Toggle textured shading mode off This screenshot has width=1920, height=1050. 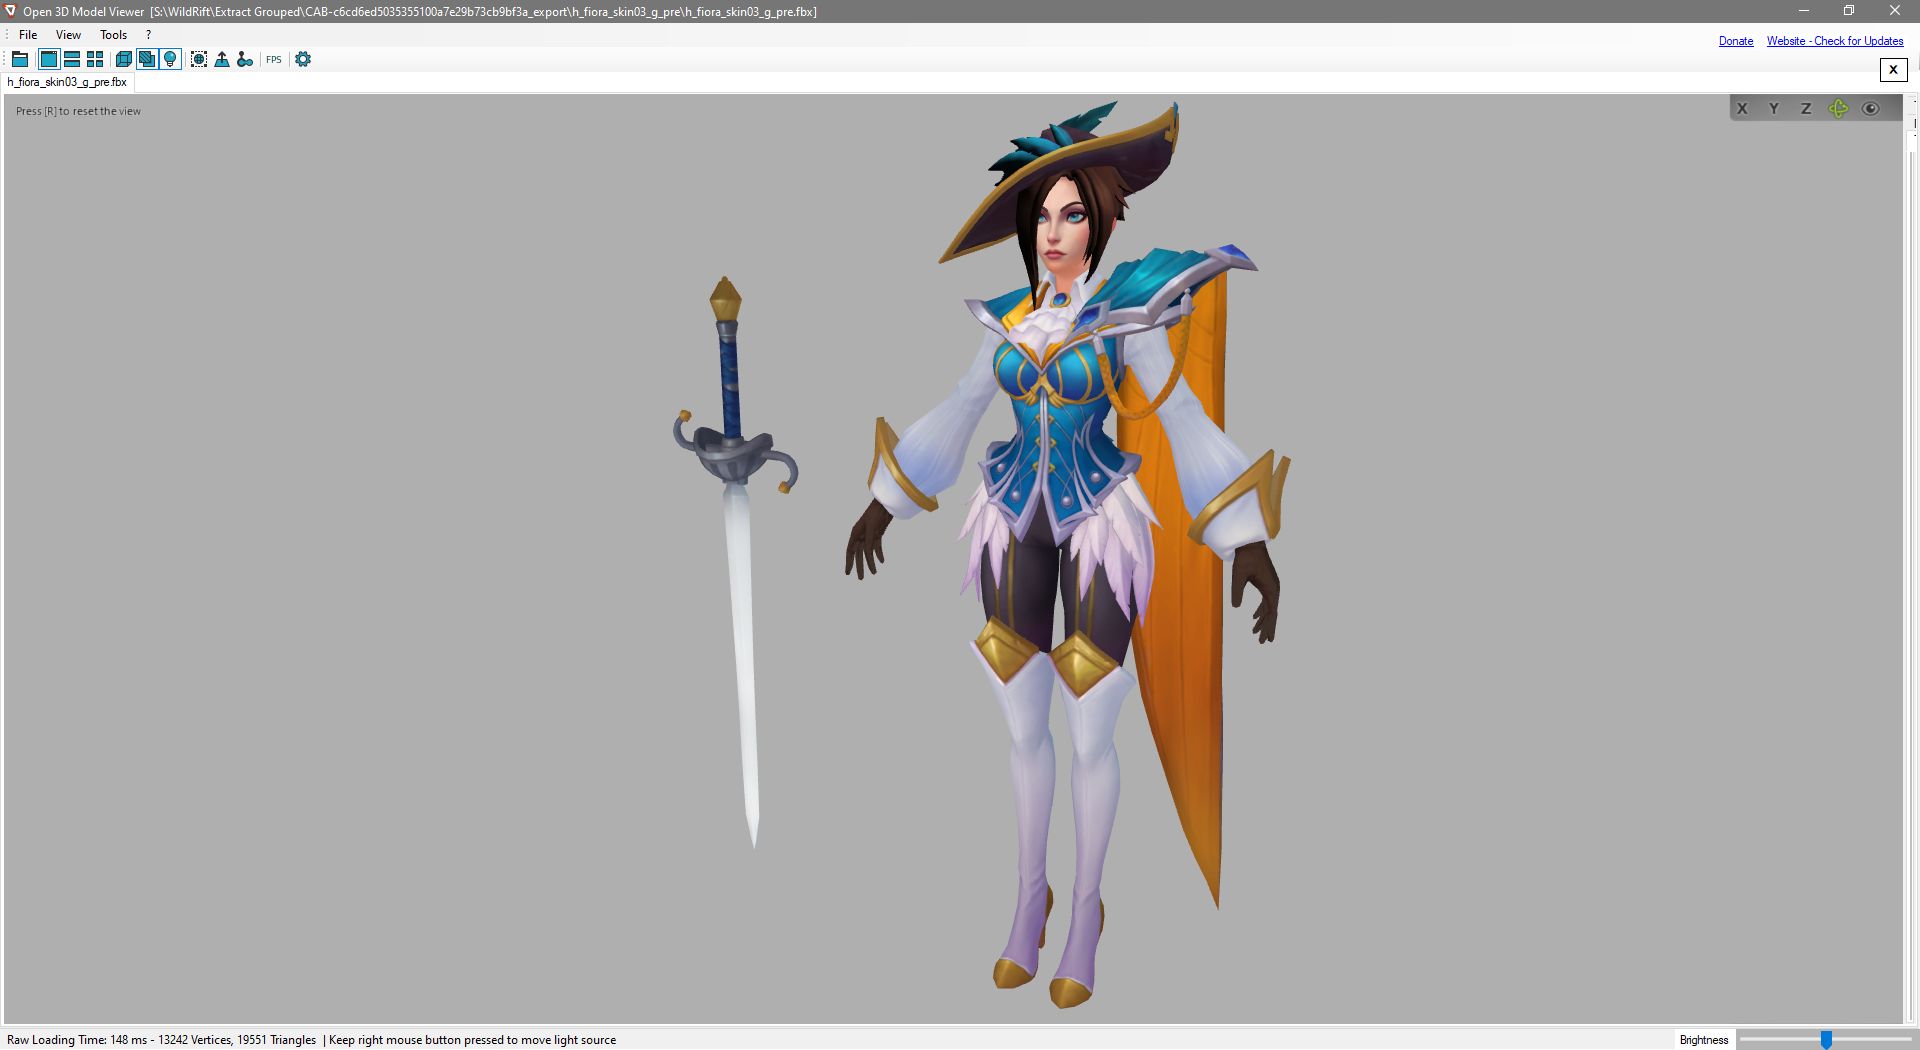(147, 59)
